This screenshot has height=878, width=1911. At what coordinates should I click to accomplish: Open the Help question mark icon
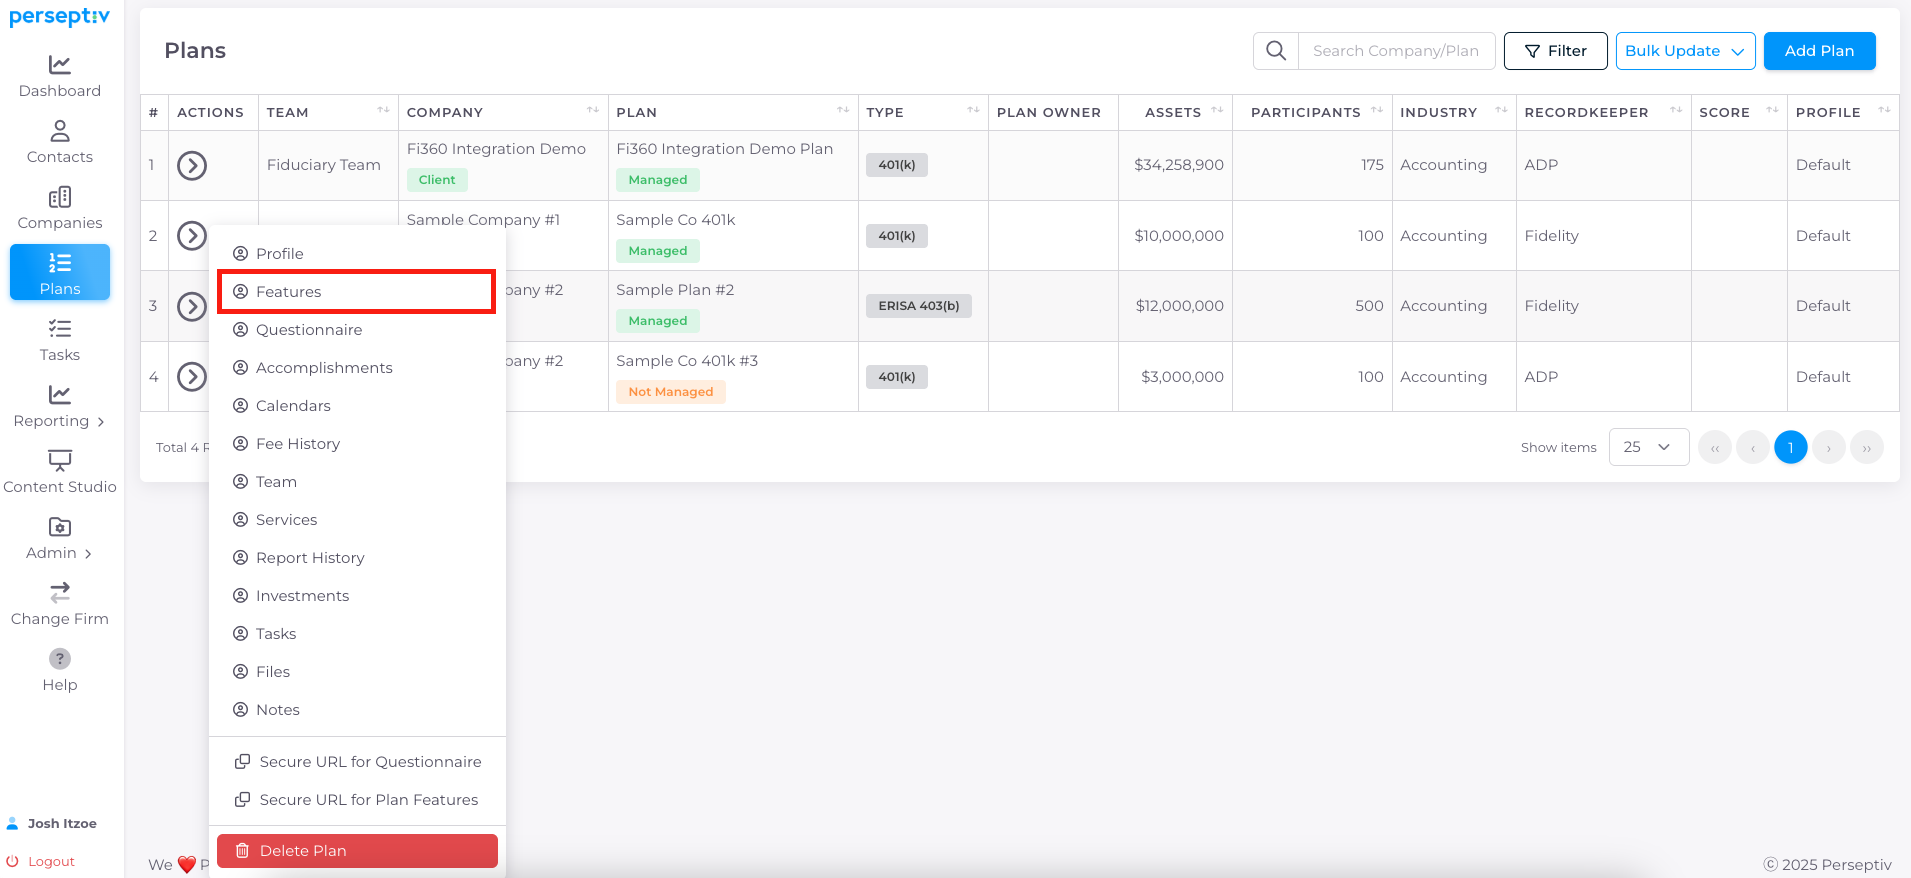pos(60,659)
